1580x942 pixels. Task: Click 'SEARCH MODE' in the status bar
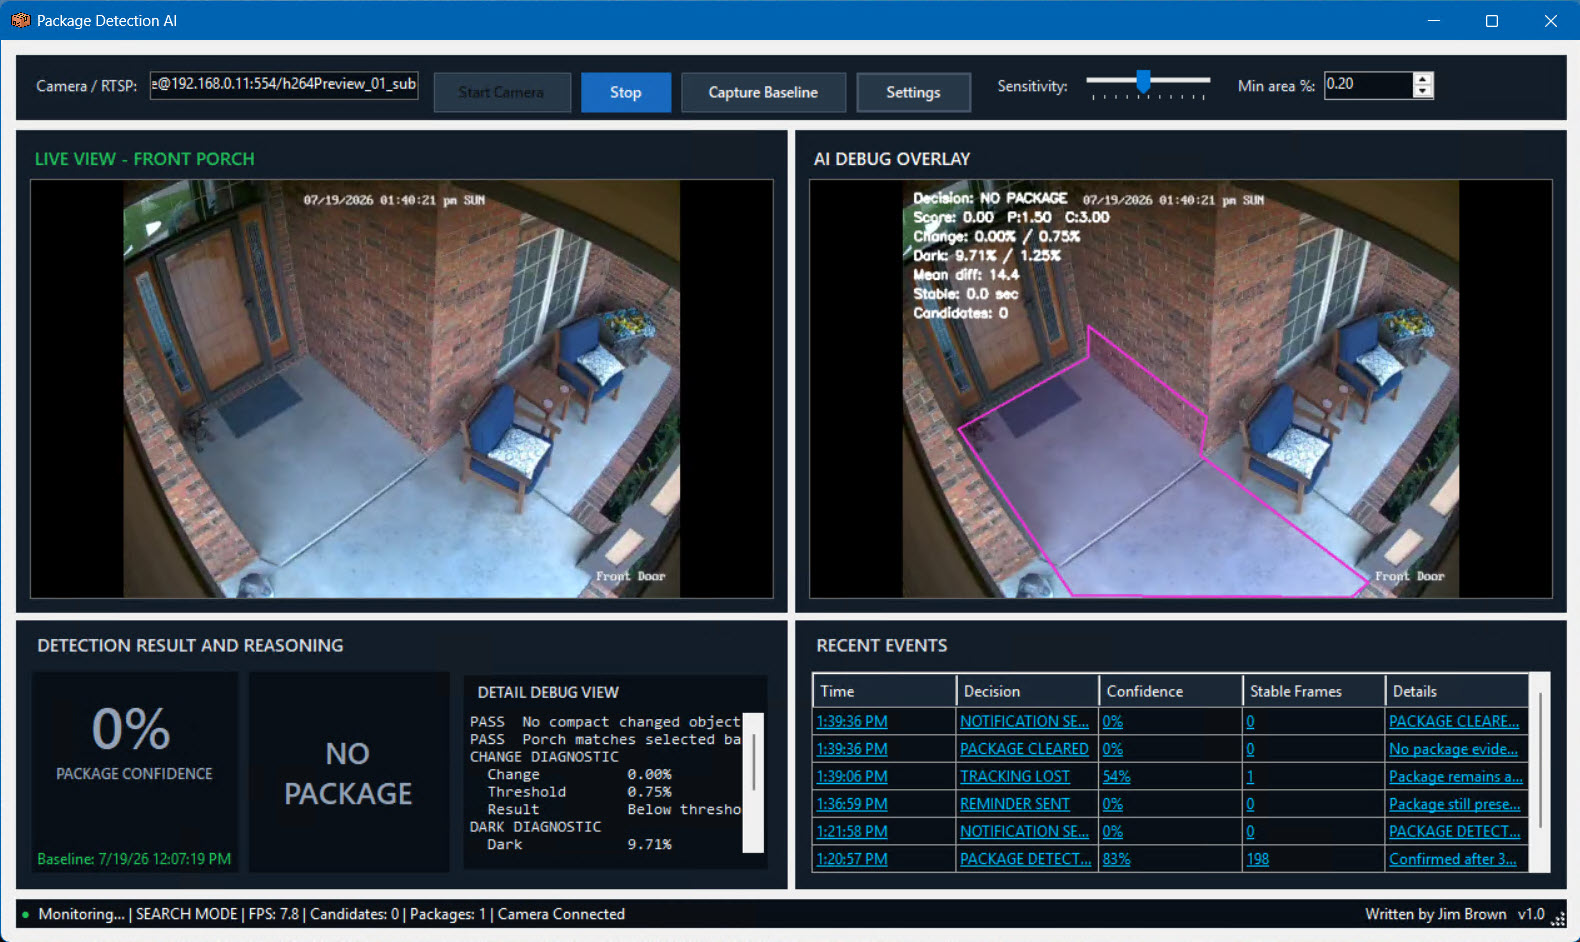coord(187,914)
